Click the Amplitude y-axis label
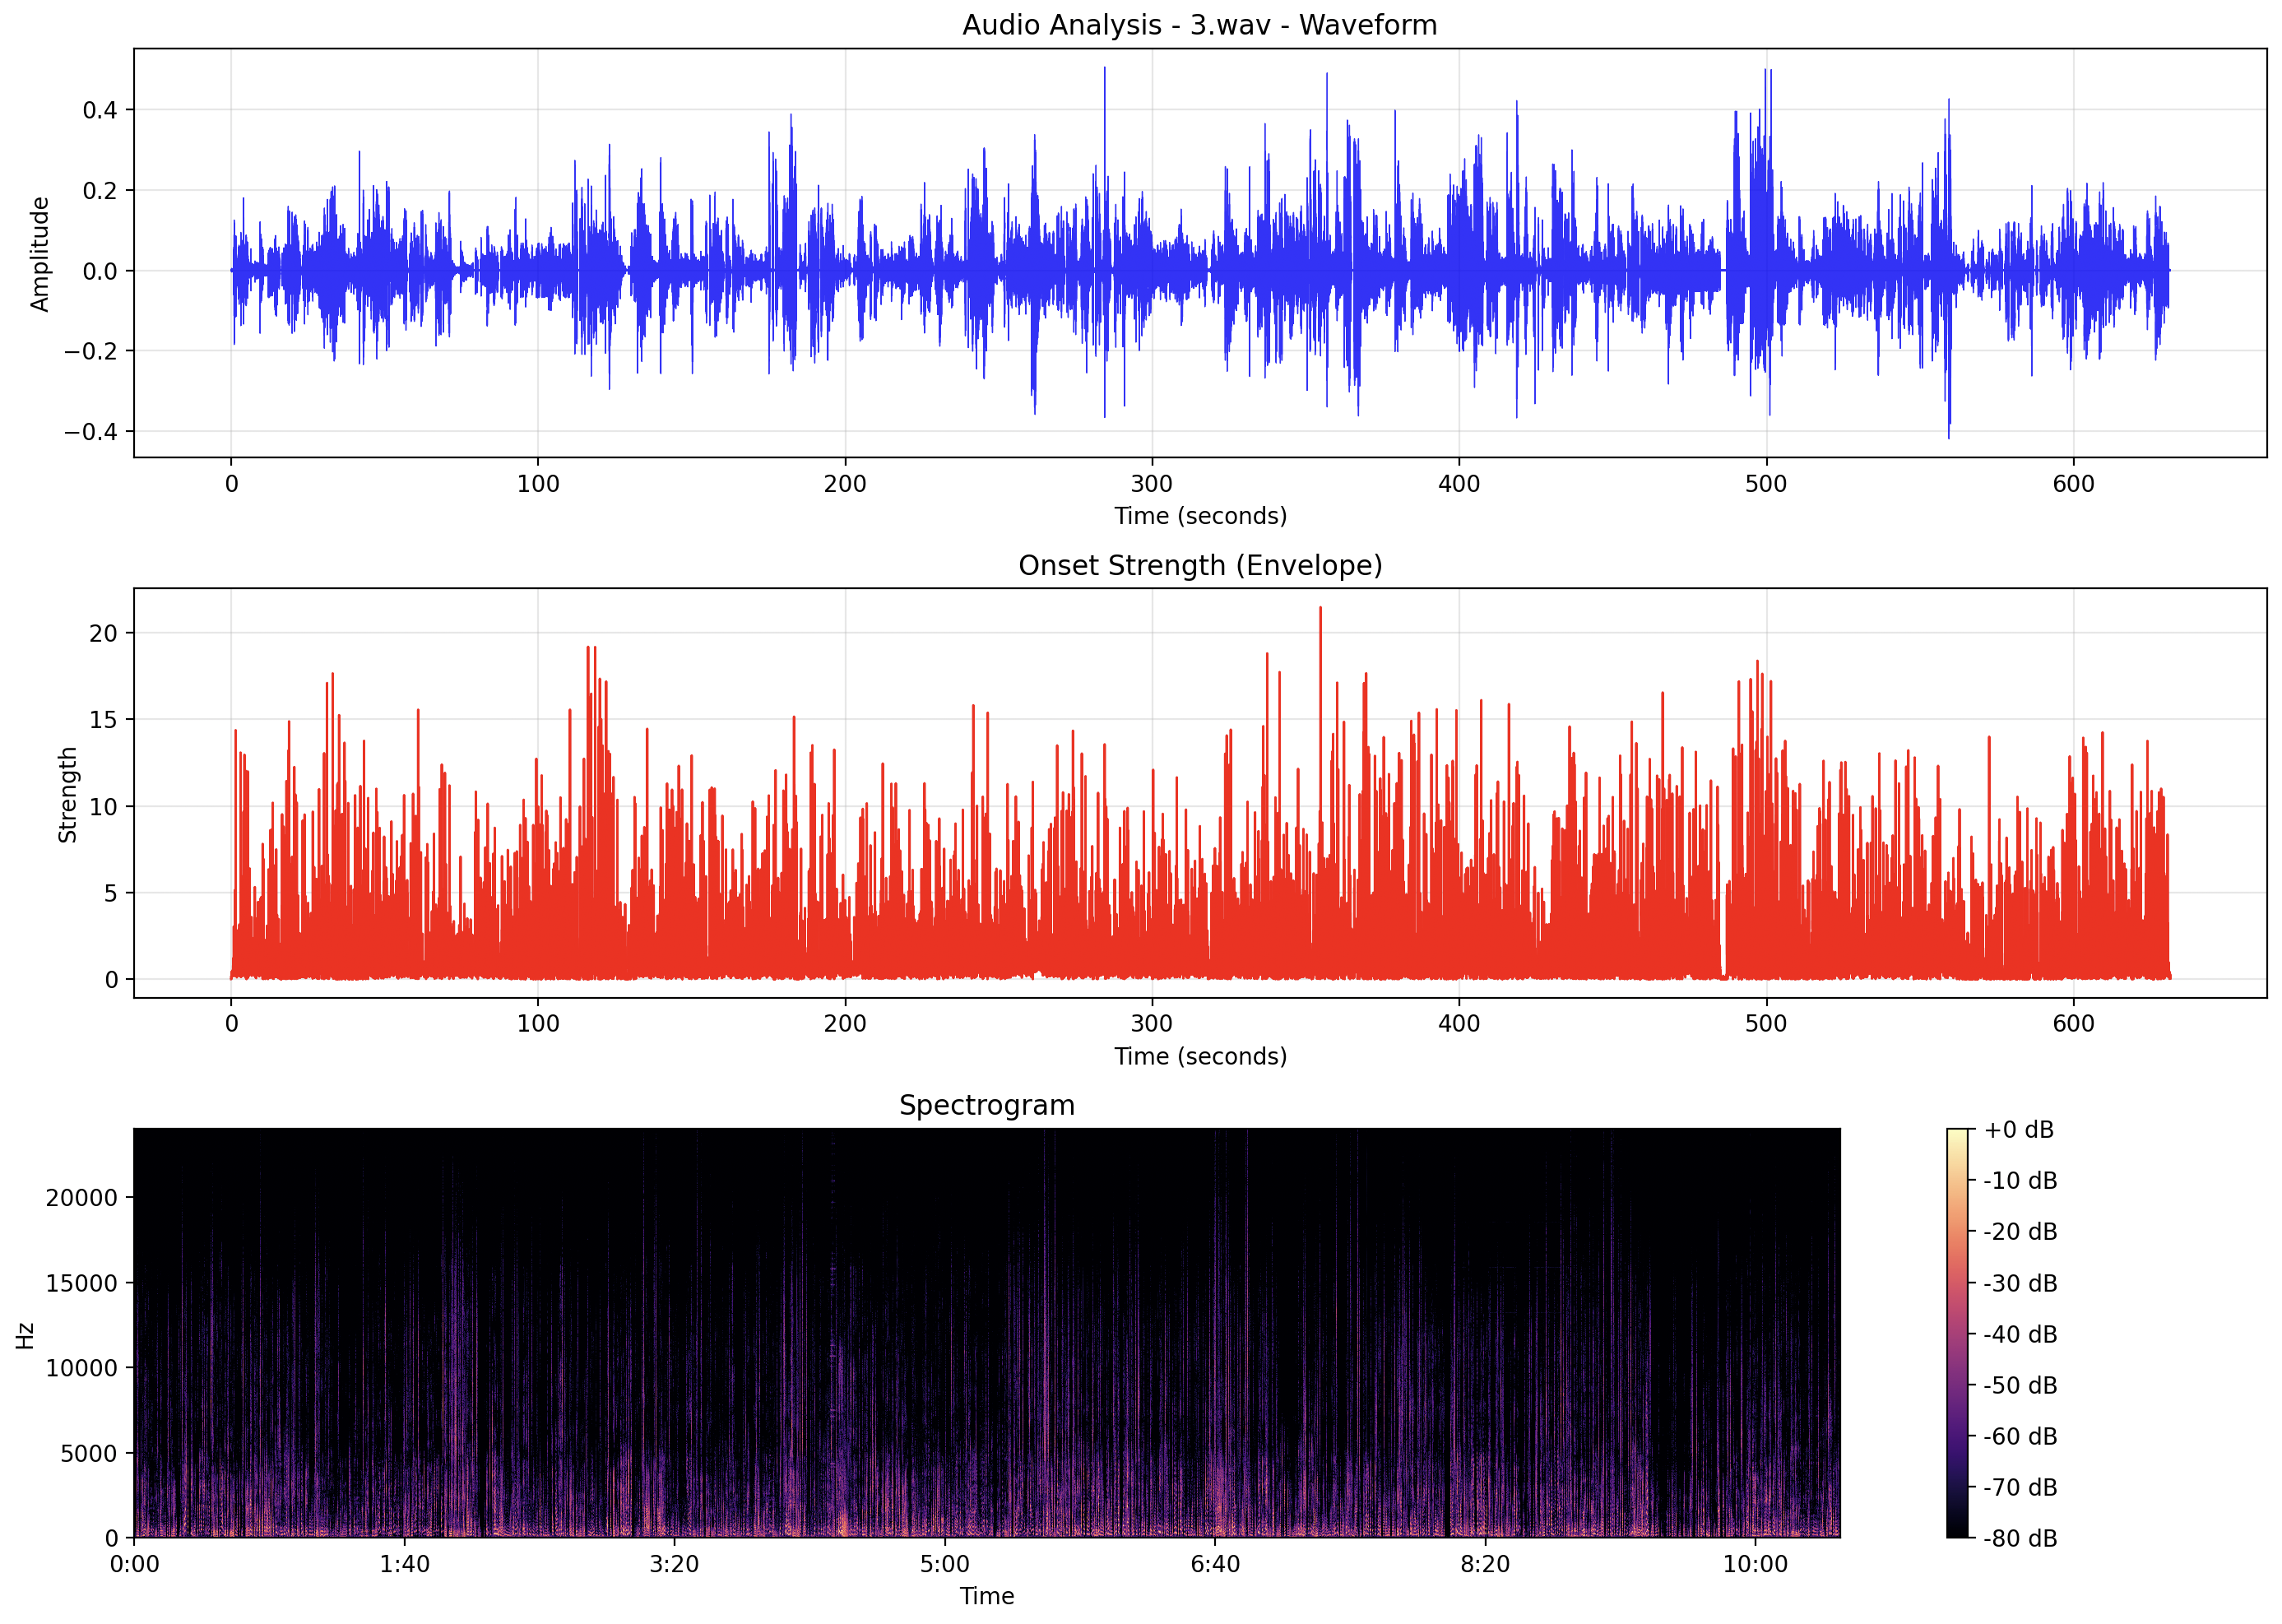2282x1624 pixels. coord(40,254)
